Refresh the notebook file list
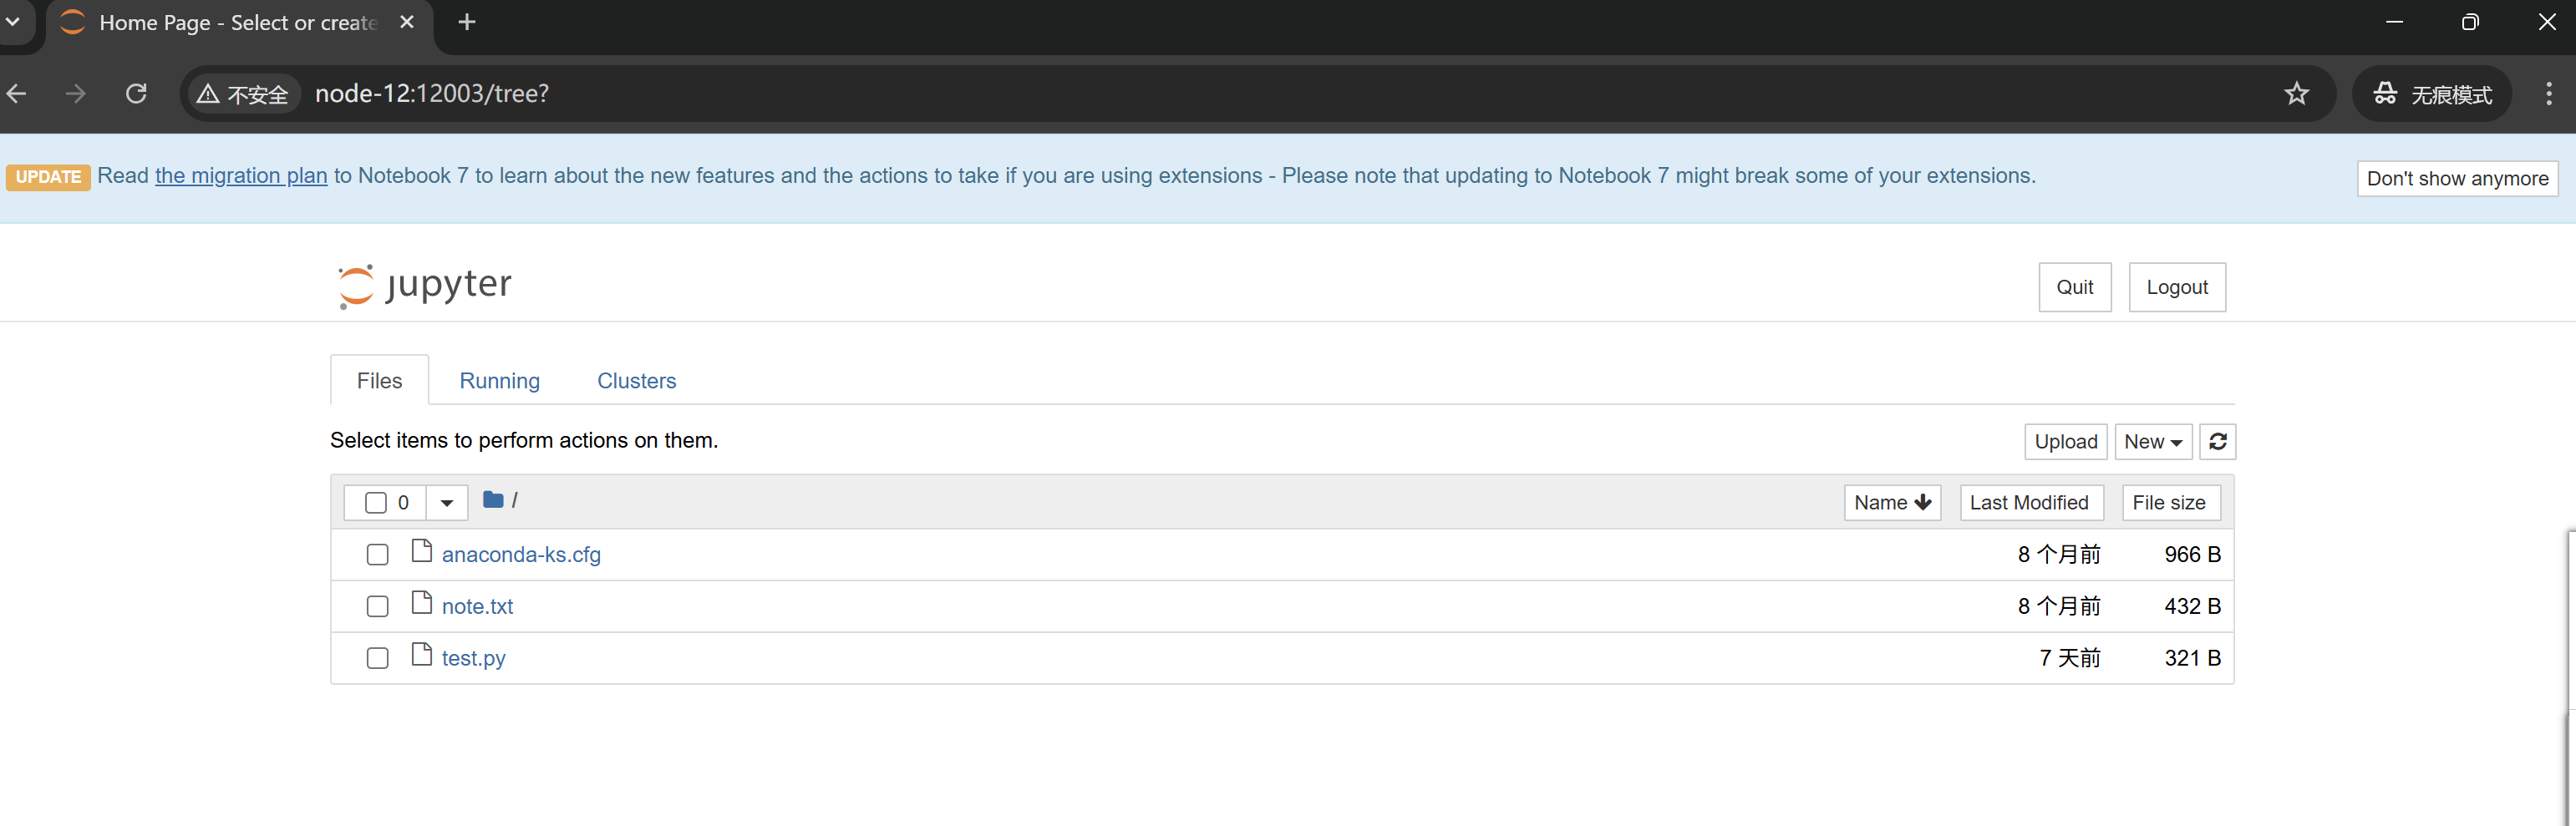 coord(2217,442)
